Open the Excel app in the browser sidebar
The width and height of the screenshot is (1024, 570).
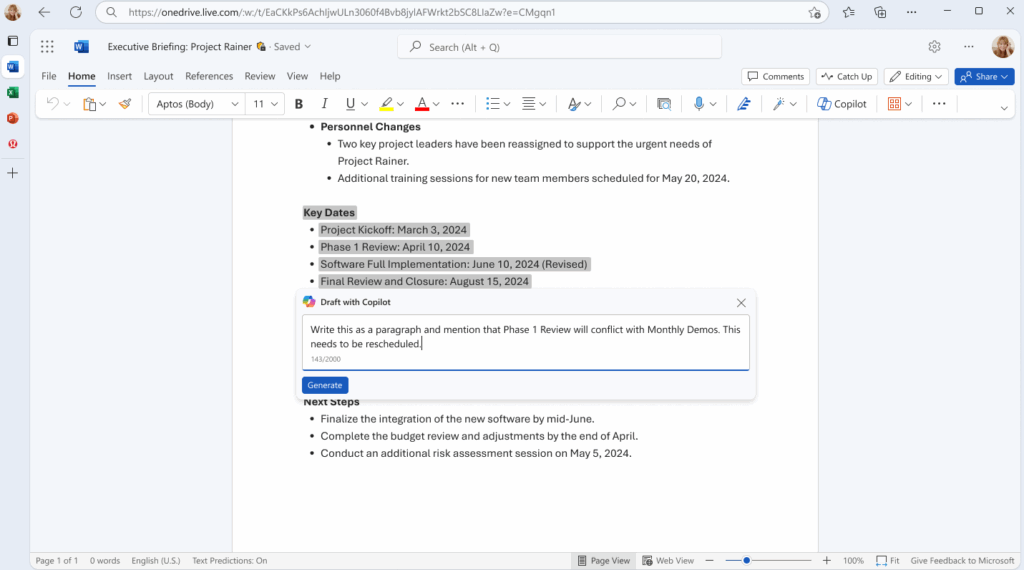tap(12, 93)
